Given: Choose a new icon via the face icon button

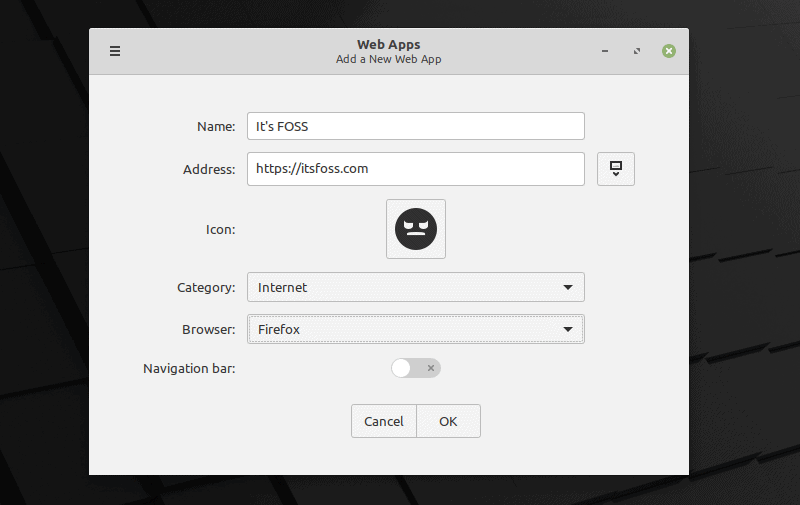Looking at the screenshot, I should point(416,229).
